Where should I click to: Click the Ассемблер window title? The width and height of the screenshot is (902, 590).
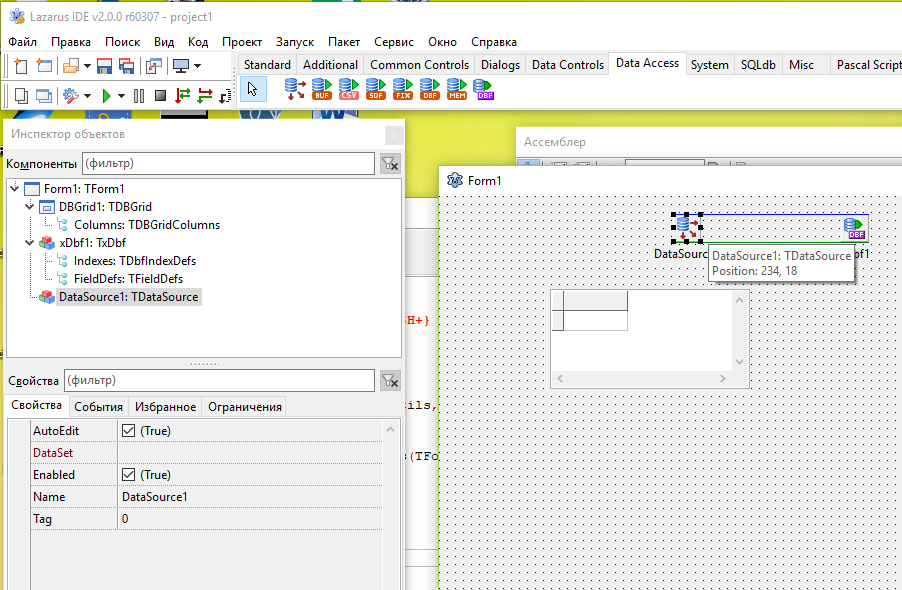(555, 142)
